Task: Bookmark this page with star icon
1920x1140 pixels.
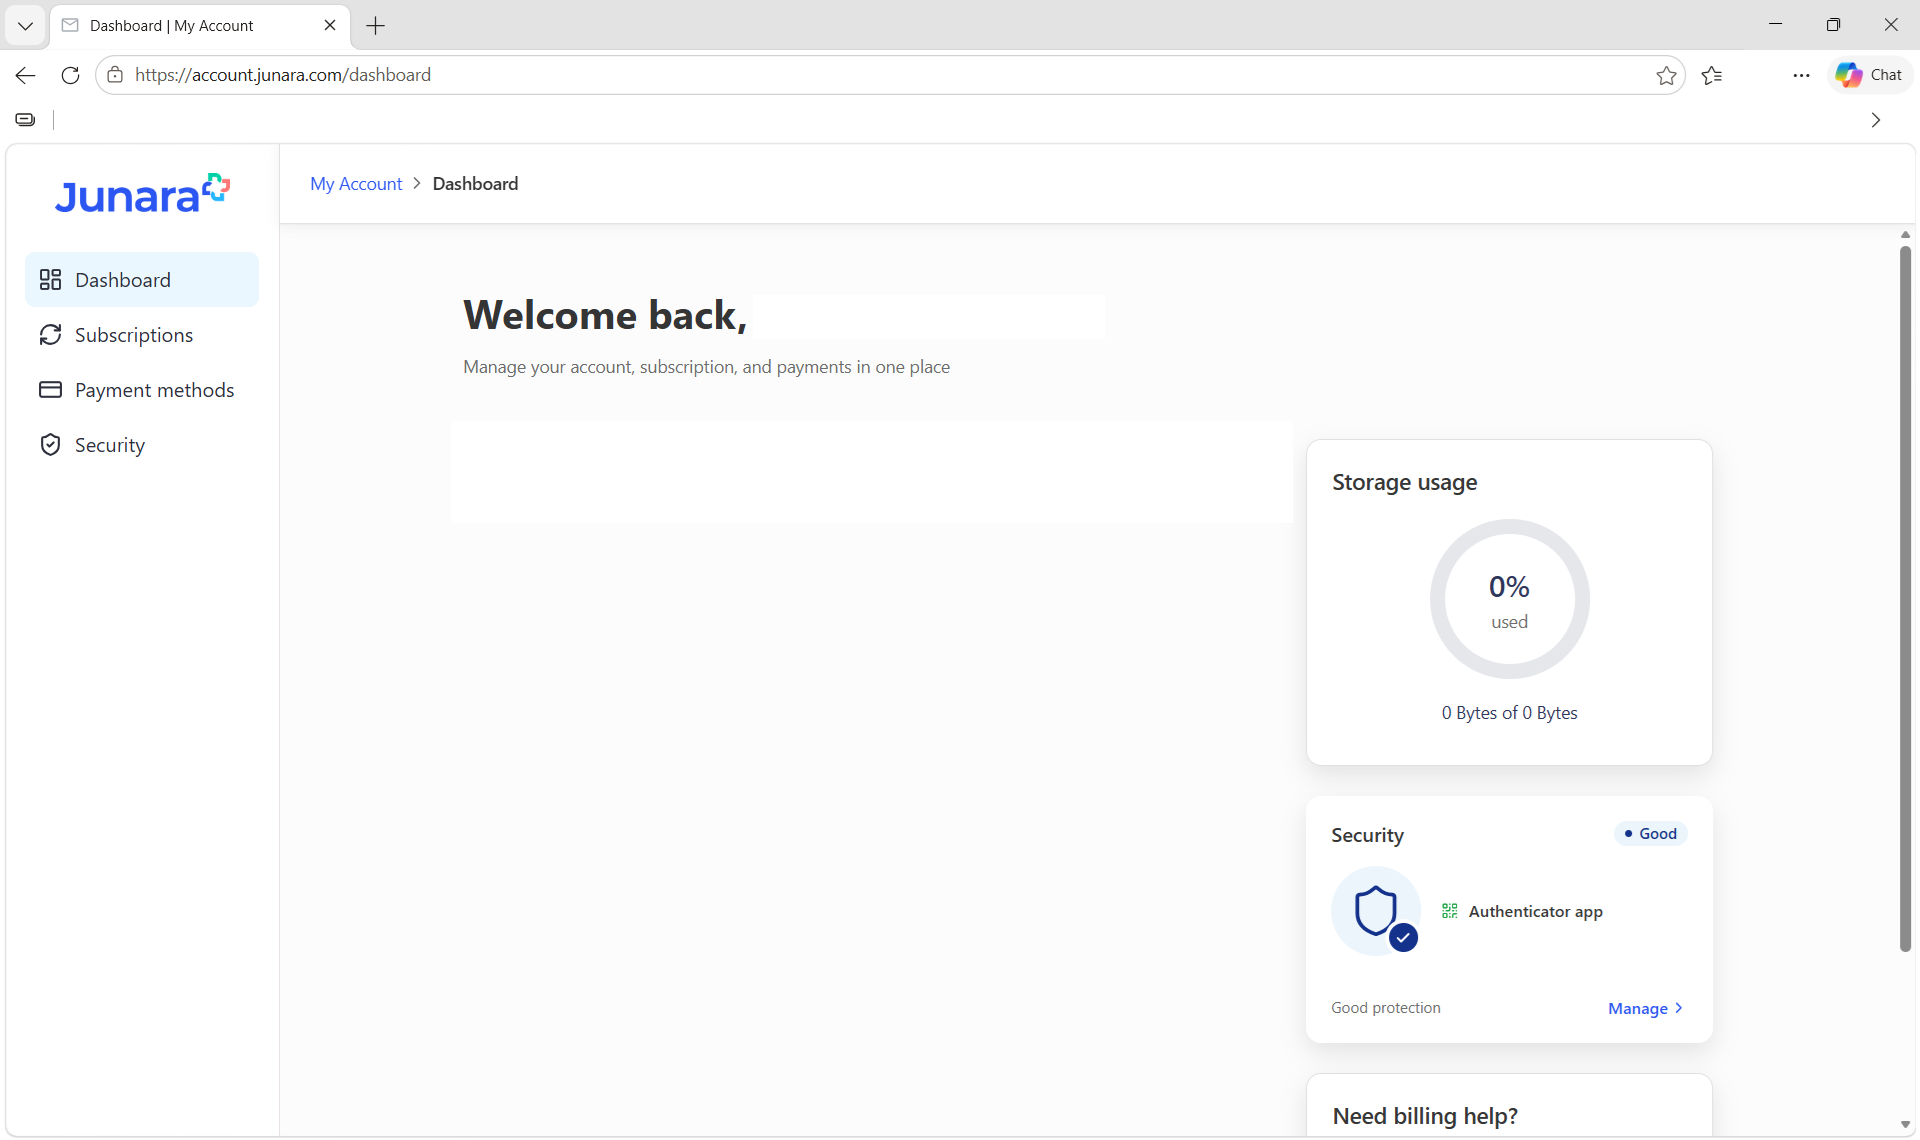Action: (x=1666, y=75)
